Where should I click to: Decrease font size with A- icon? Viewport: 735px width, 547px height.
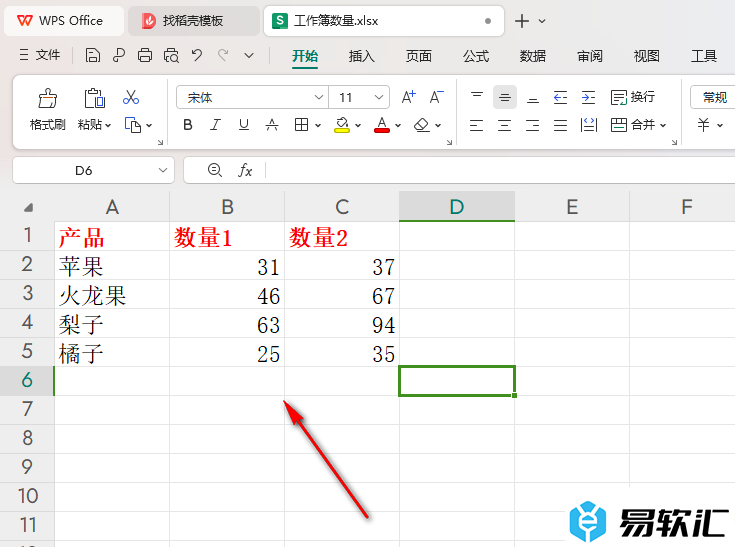(436, 97)
